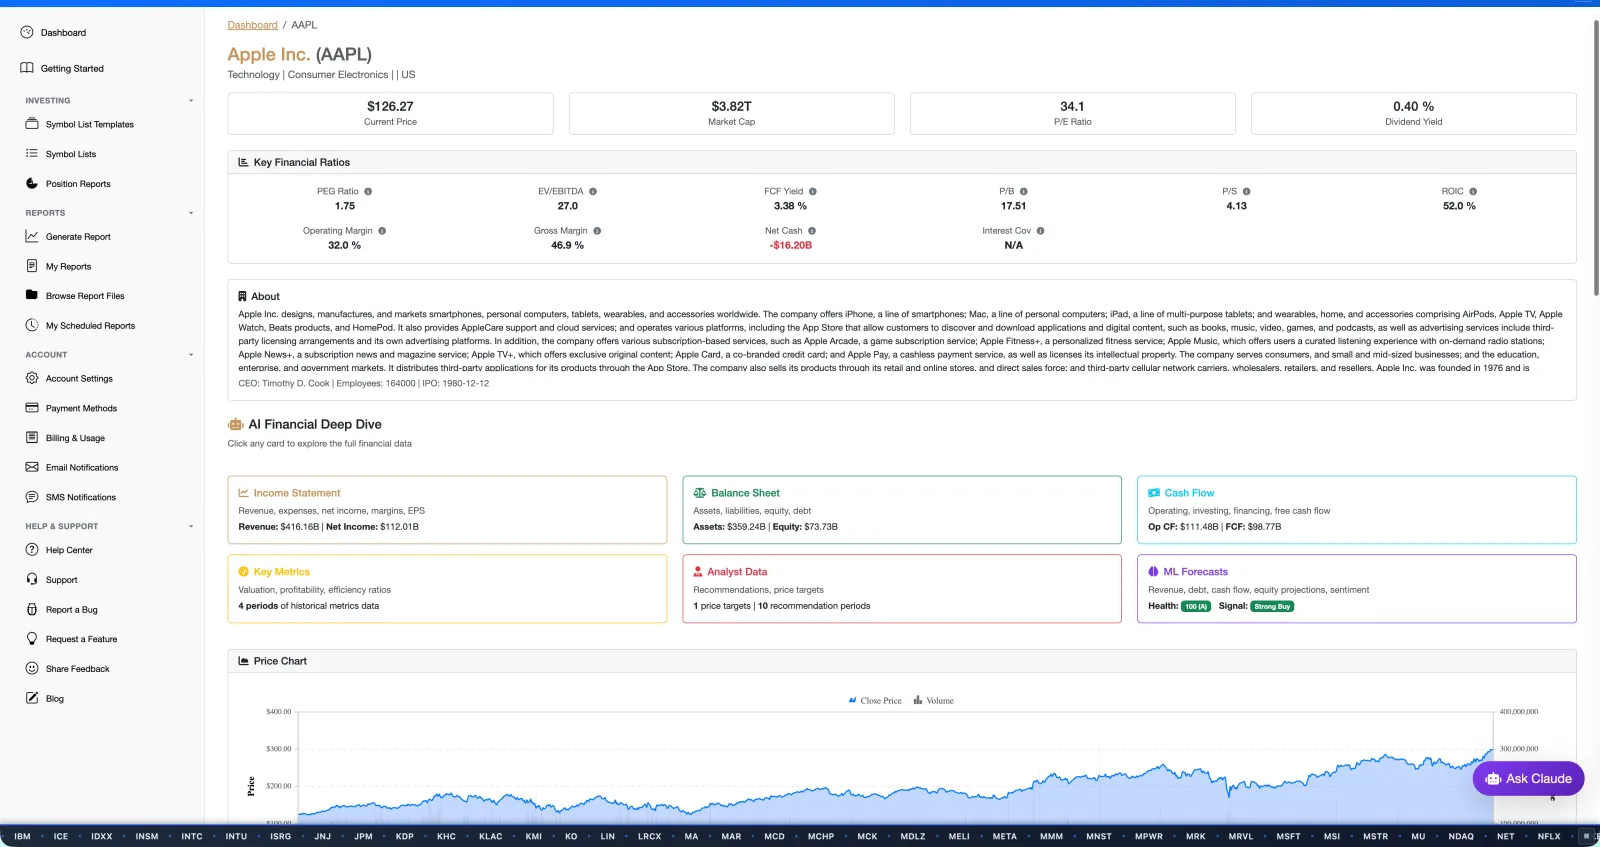The height and width of the screenshot is (847, 1600).
Task: Open the Getting Started book icon
Action: [x=27, y=68]
